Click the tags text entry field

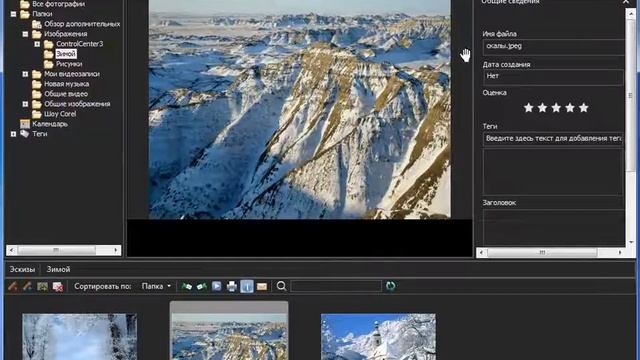click(x=553, y=139)
